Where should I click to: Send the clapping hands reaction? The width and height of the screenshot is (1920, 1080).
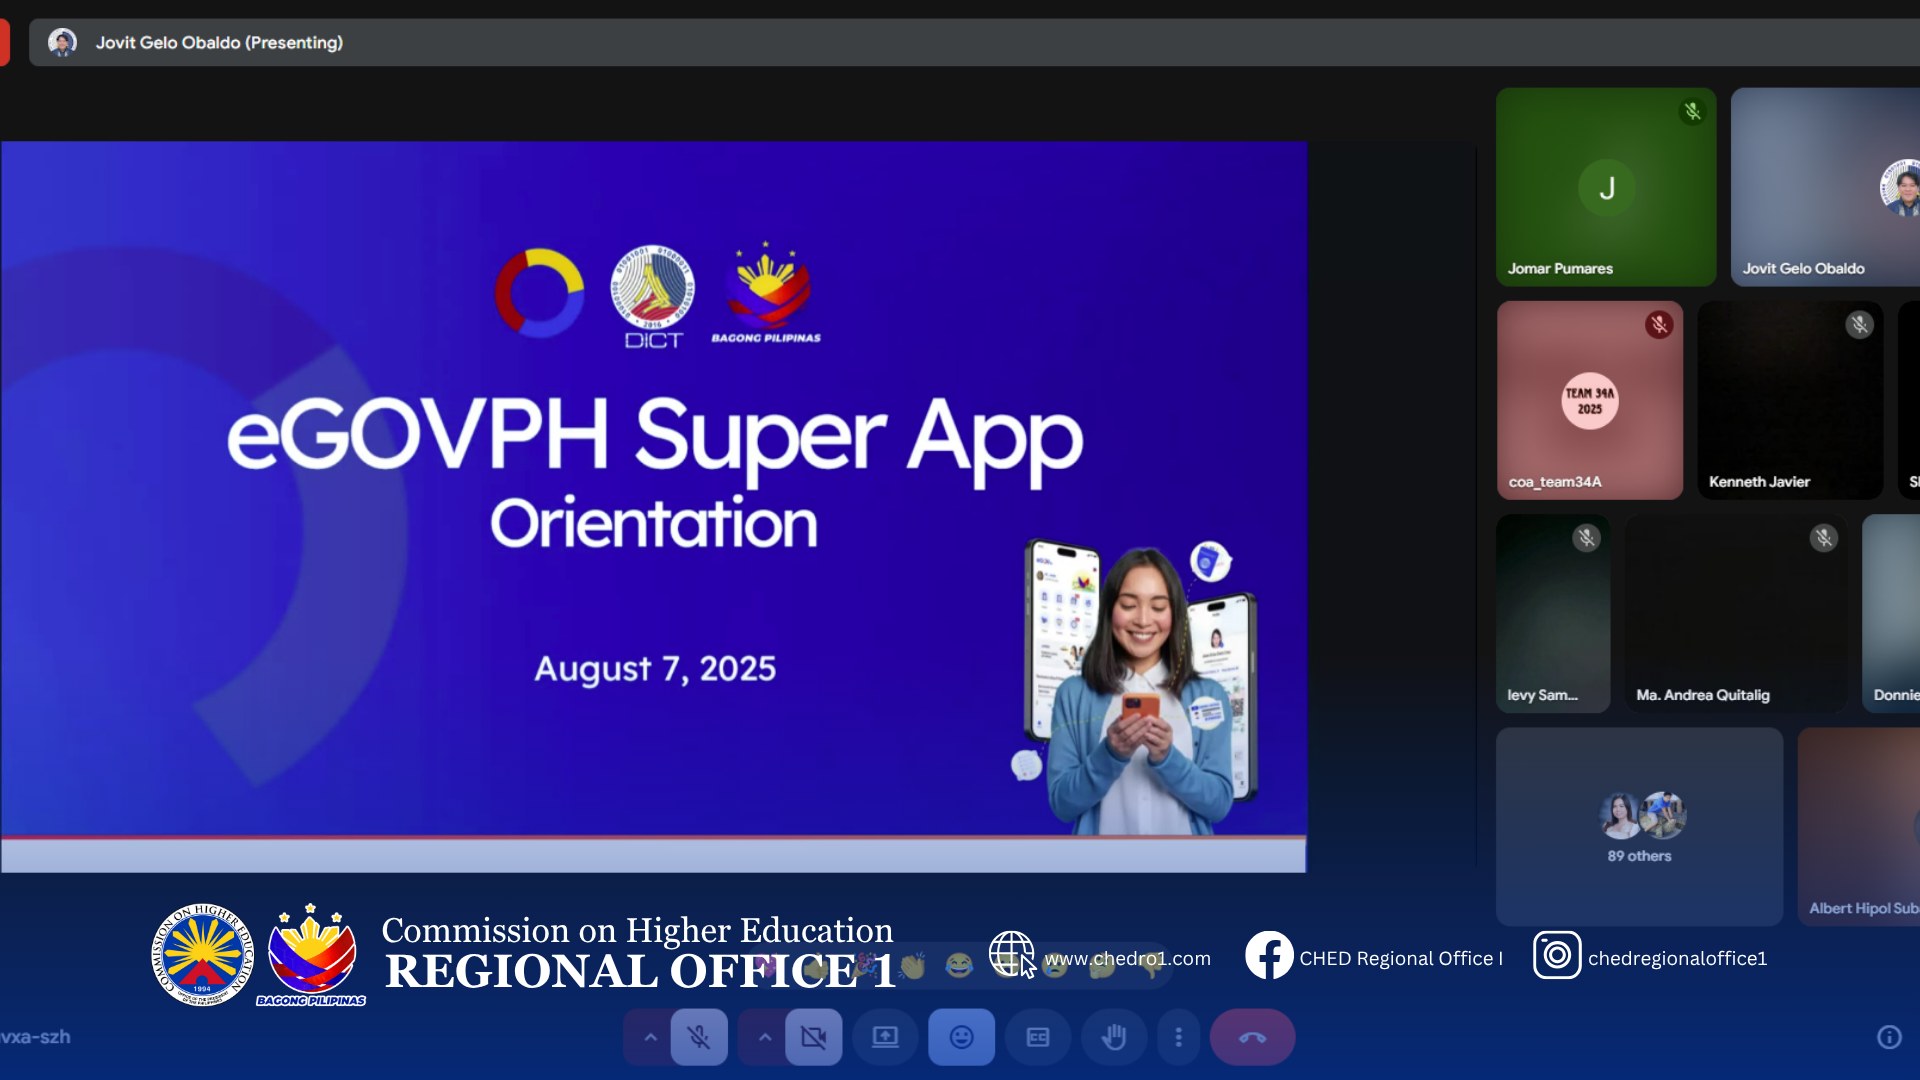[912, 965]
